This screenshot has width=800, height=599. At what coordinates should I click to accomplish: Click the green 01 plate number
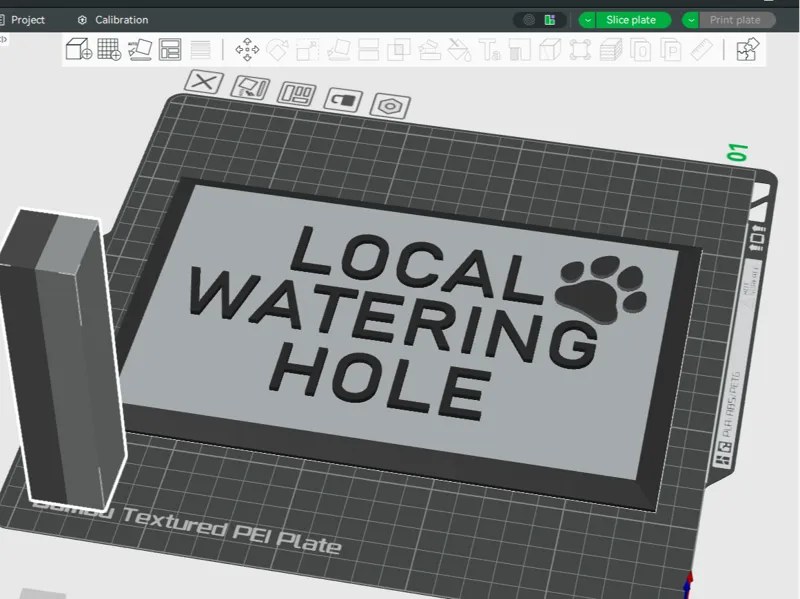(x=738, y=152)
